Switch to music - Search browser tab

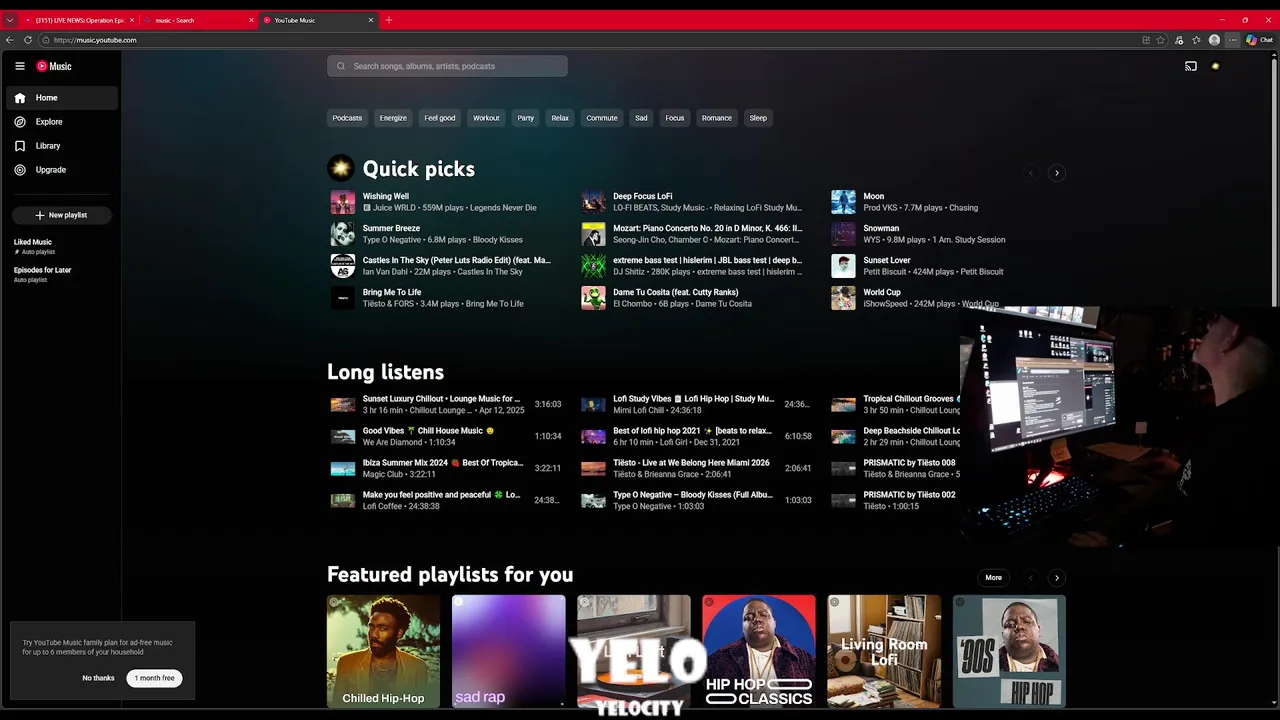point(197,20)
